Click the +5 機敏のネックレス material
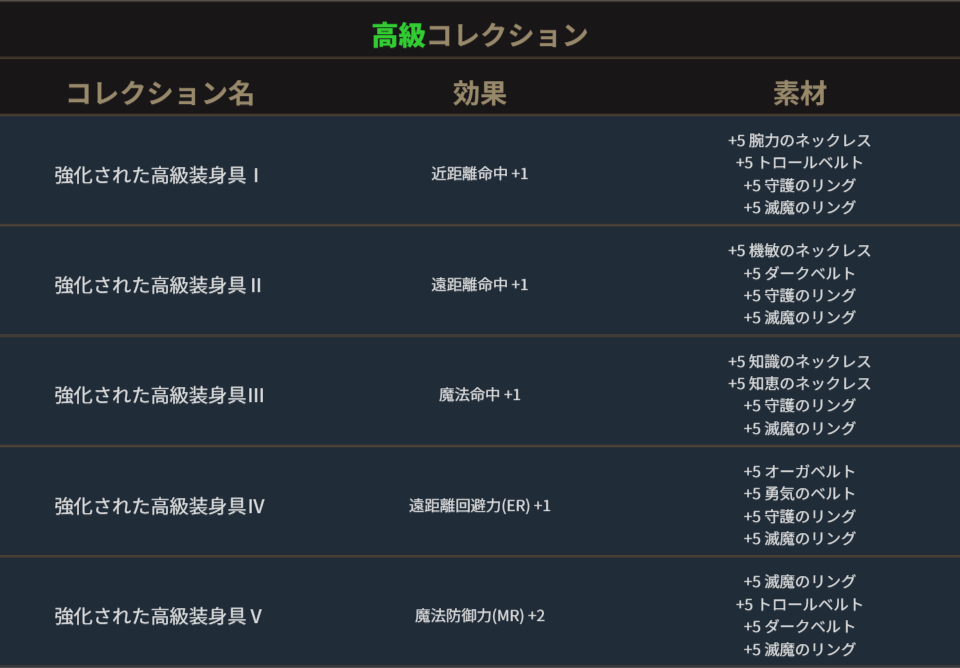 [799, 251]
